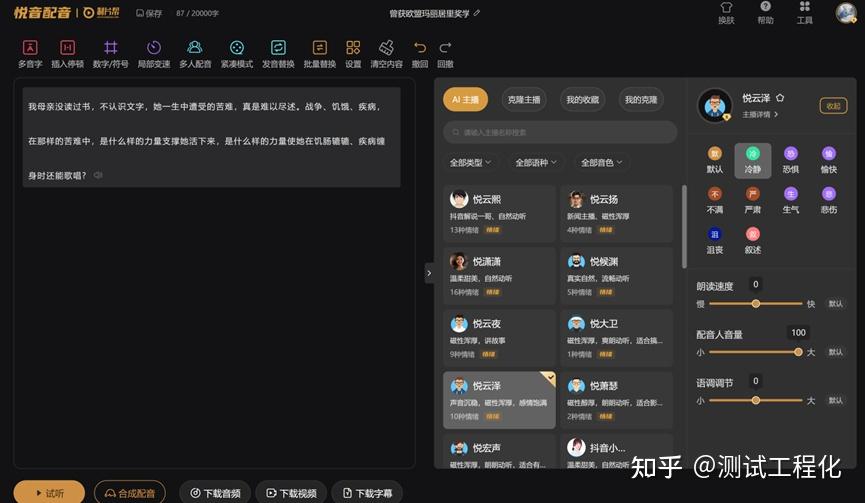This screenshot has width=865, height=503.
Task: Select the 悦云夜 voice card
Action: (499, 338)
